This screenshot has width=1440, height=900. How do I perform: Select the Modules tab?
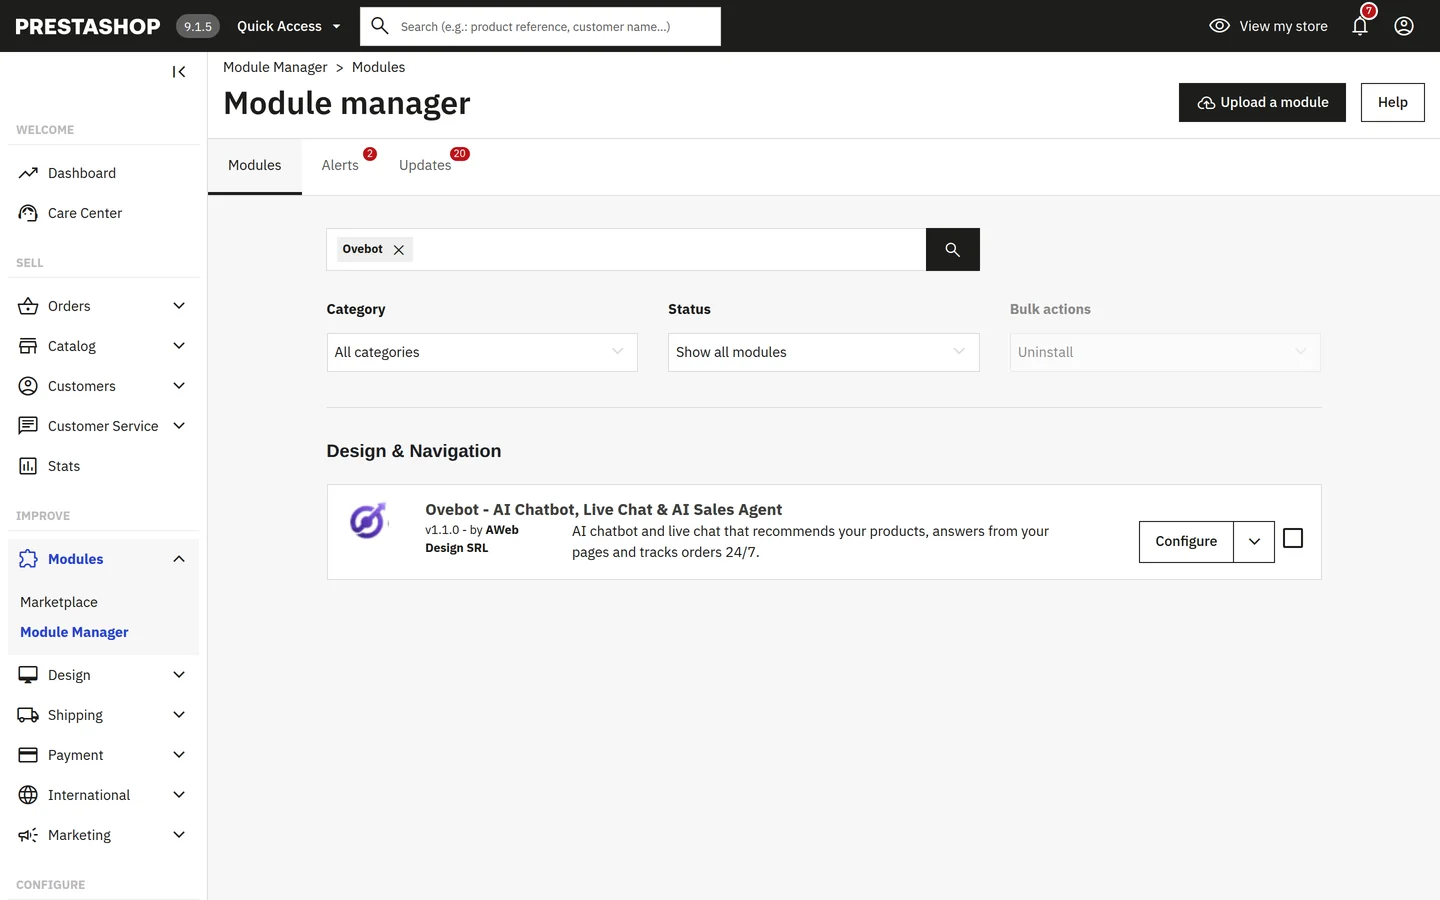255,166
